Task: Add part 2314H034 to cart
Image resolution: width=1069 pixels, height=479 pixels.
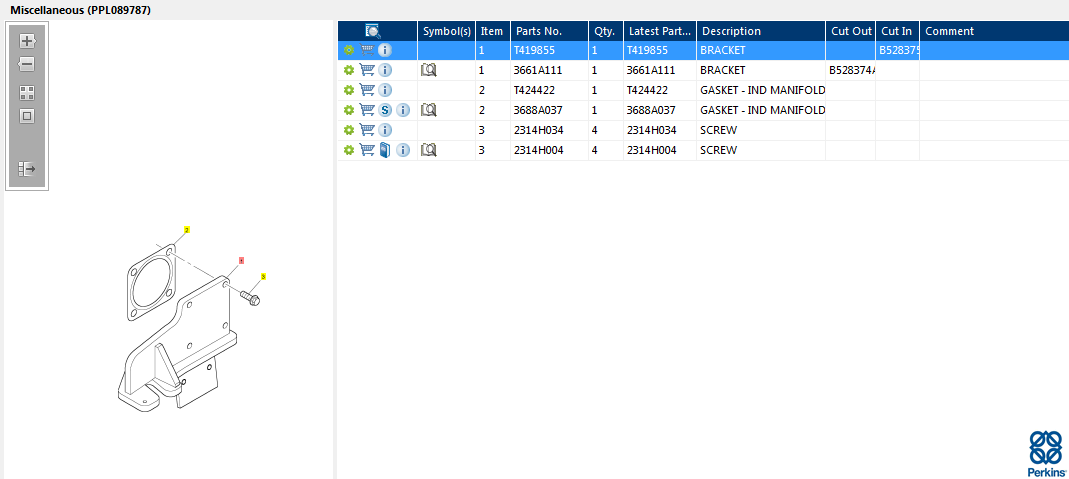Action: coord(367,129)
